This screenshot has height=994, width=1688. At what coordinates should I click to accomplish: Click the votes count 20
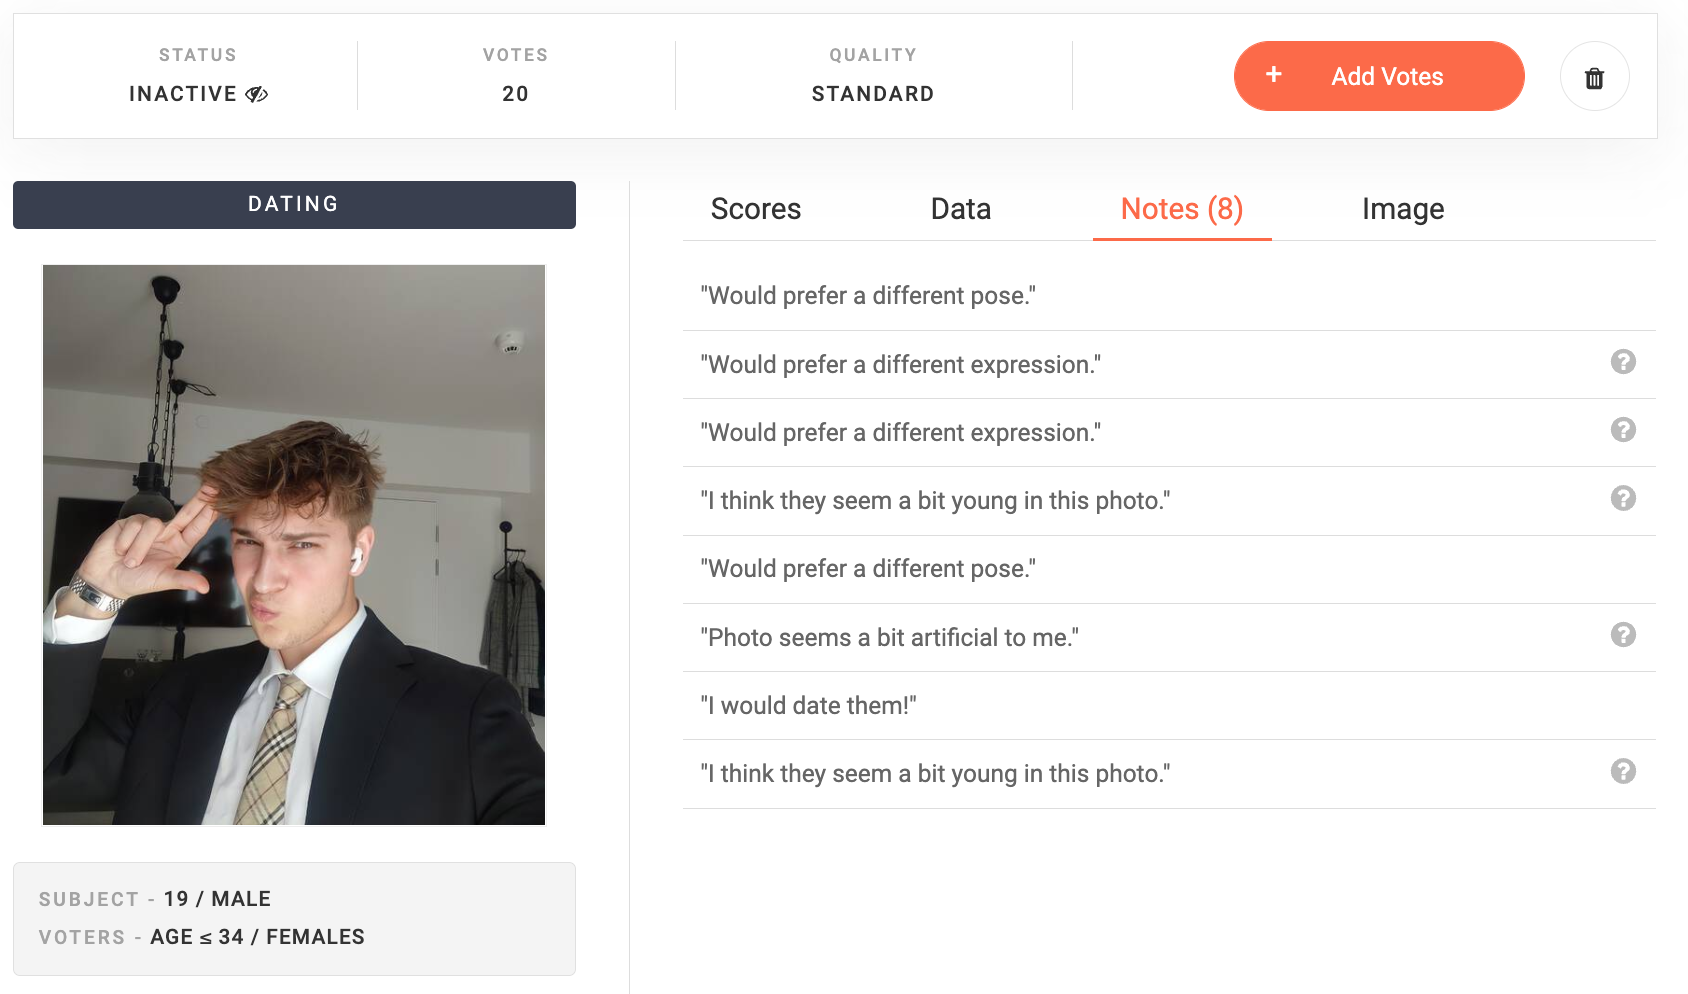coord(515,94)
